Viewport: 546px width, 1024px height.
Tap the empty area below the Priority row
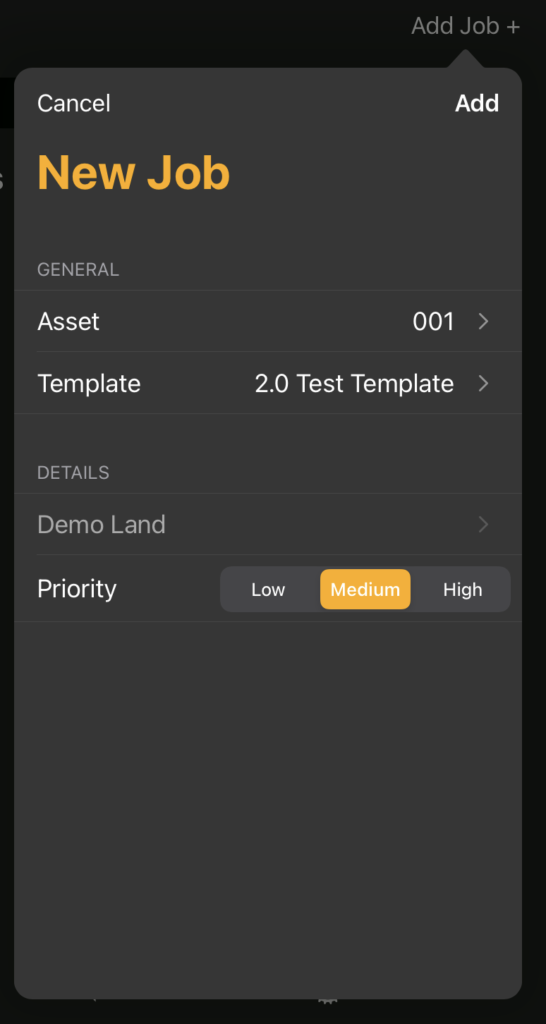268,810
